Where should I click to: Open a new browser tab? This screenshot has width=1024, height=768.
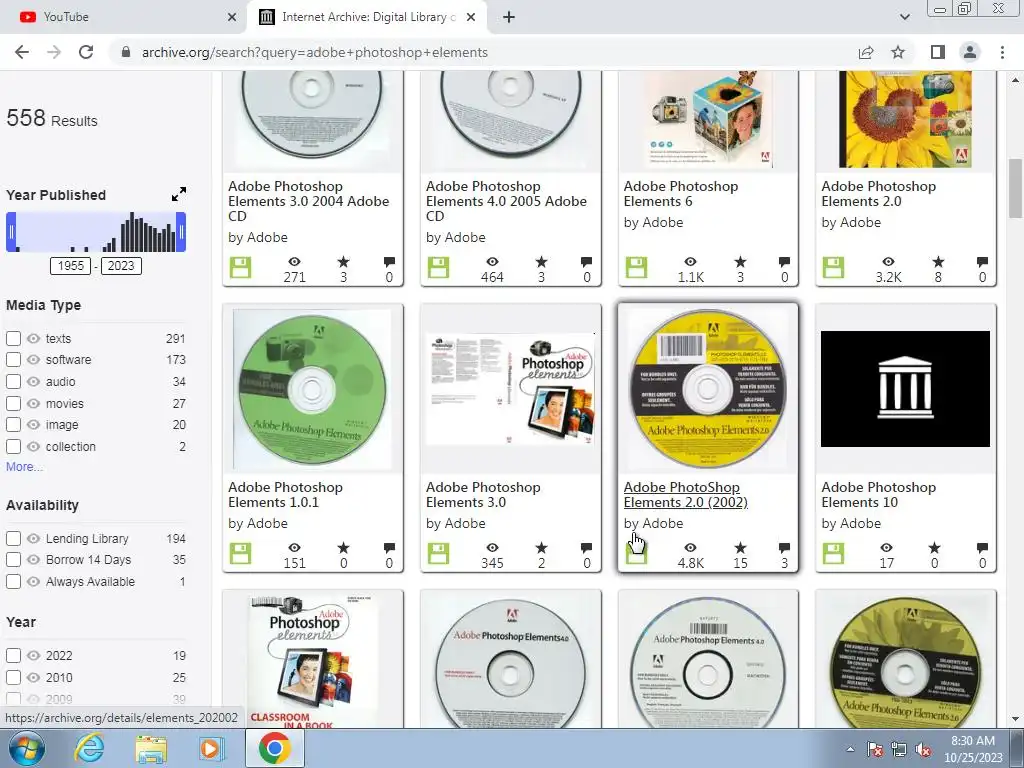point(509,17)
